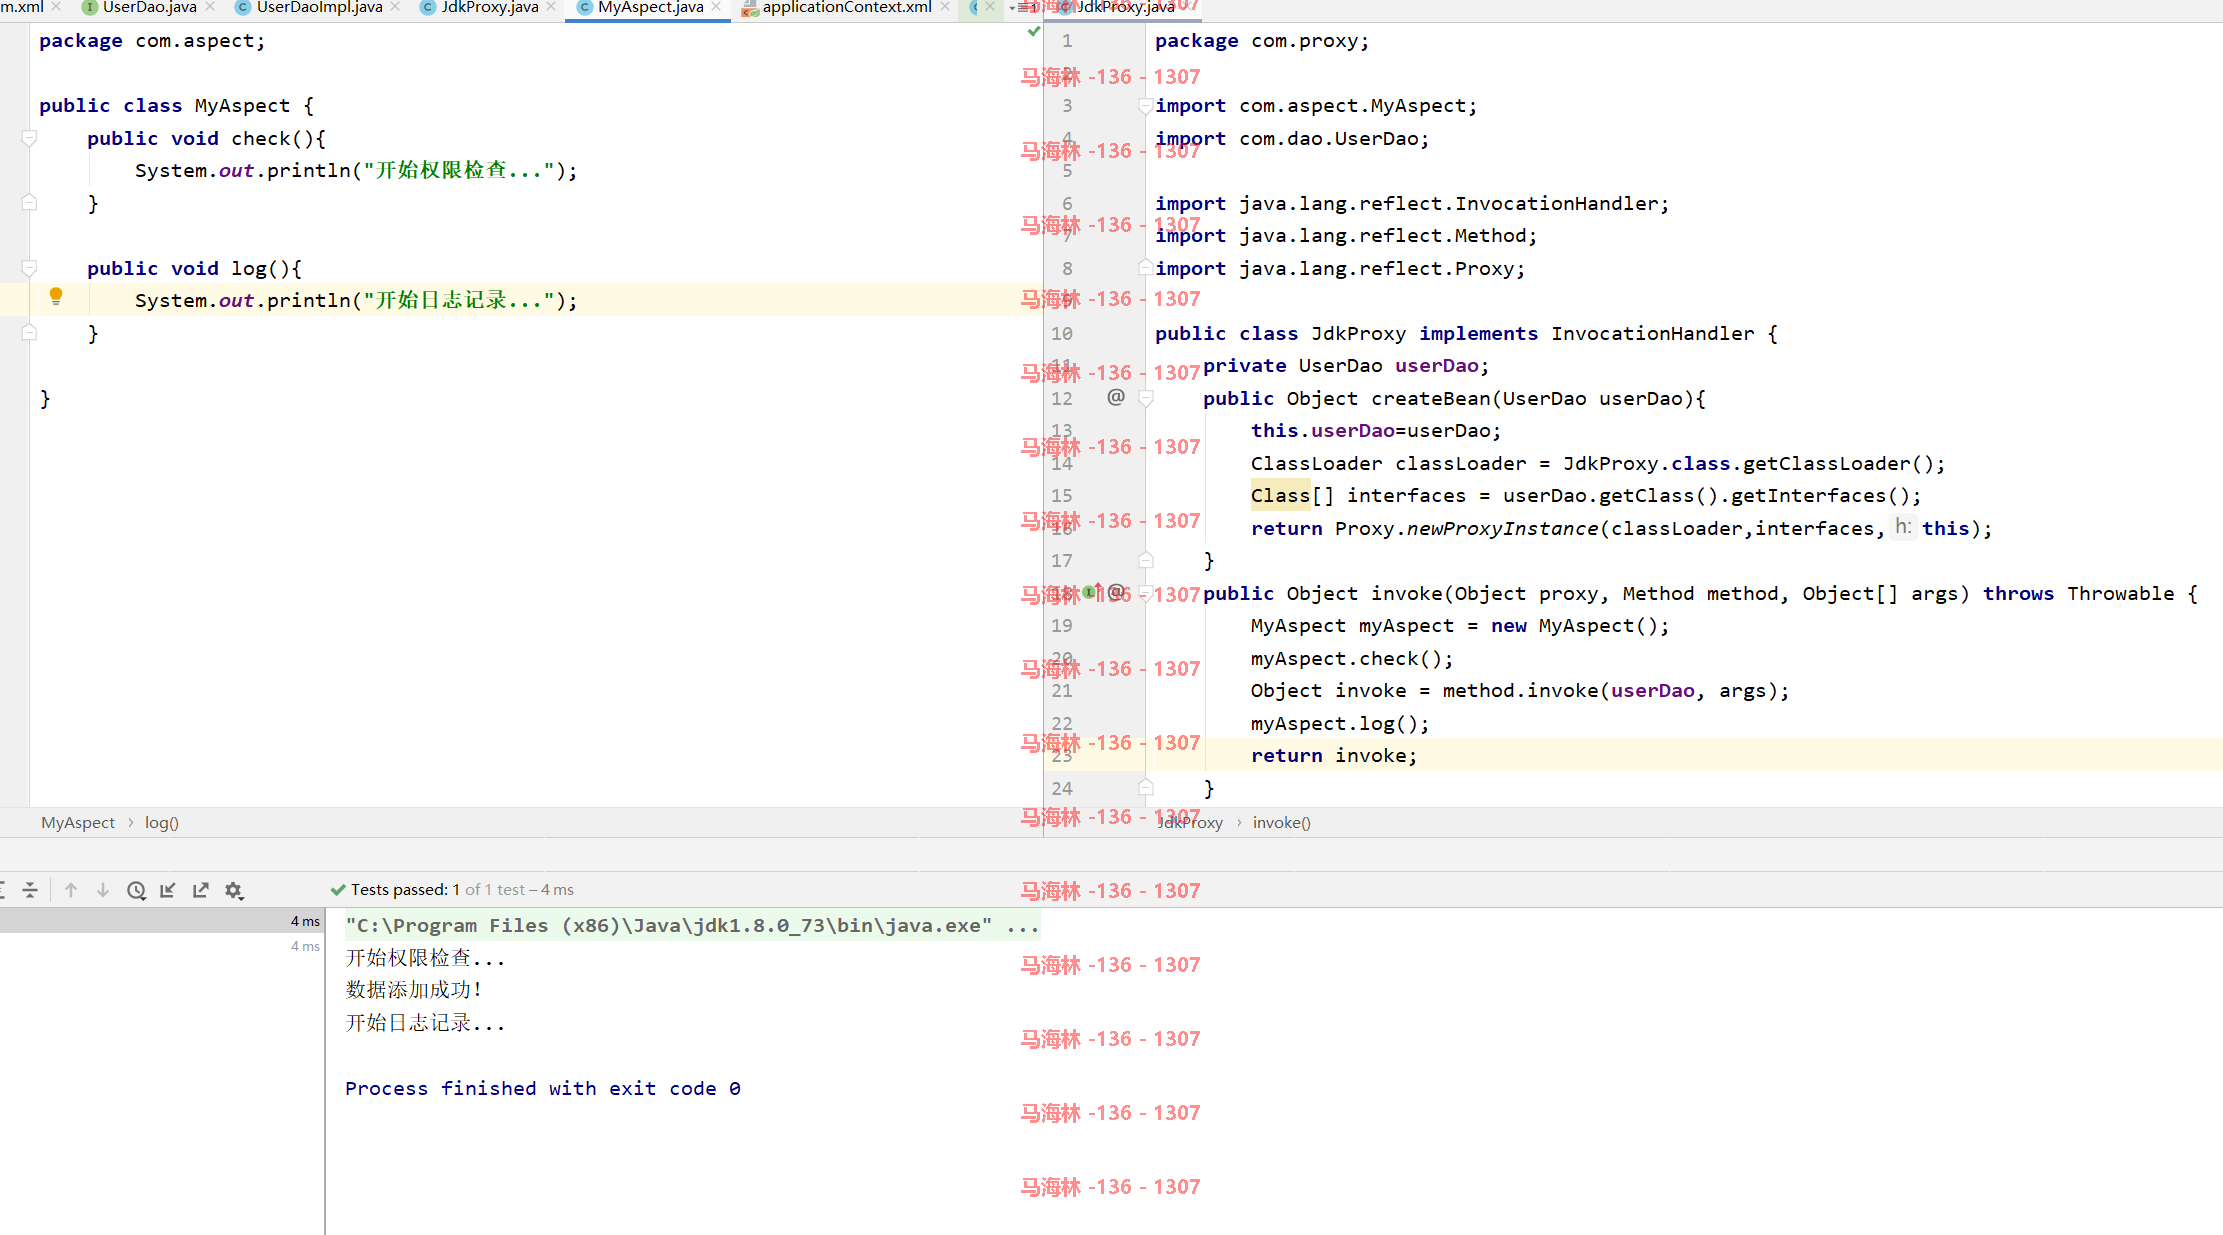The width and height of the screenshot is (2223, 1235).
Task: Click 'Process finished with exit code 0' text
Action: tap(543, 1088)
